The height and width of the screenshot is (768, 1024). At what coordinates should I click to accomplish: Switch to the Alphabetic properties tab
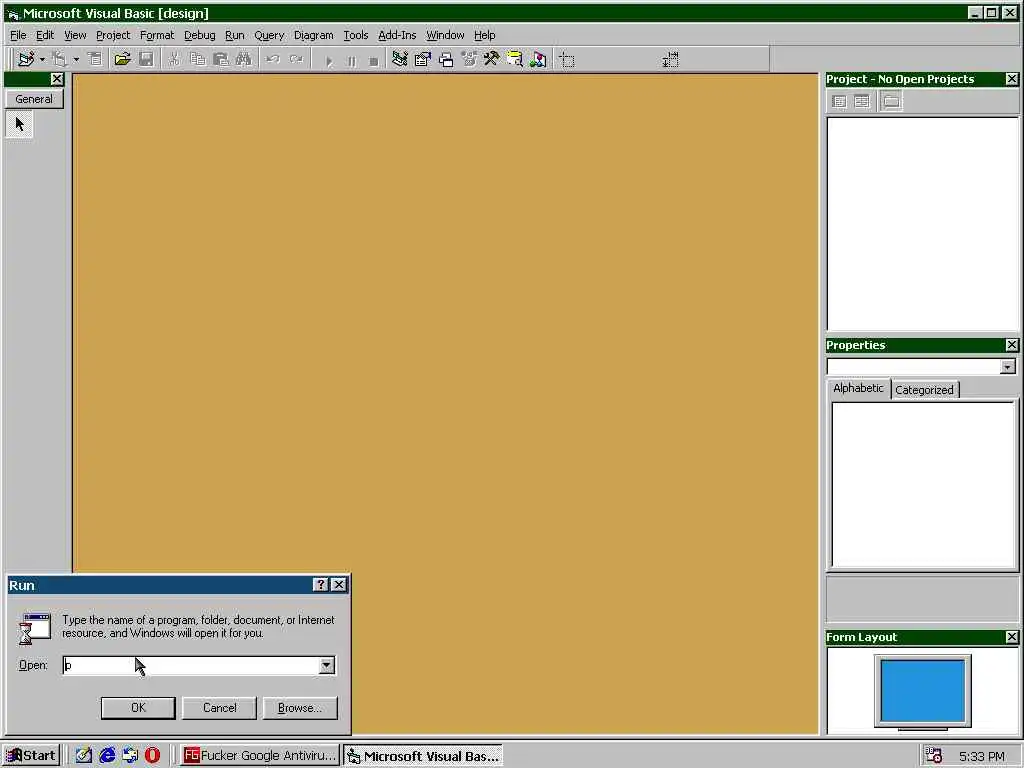[858, 388]
